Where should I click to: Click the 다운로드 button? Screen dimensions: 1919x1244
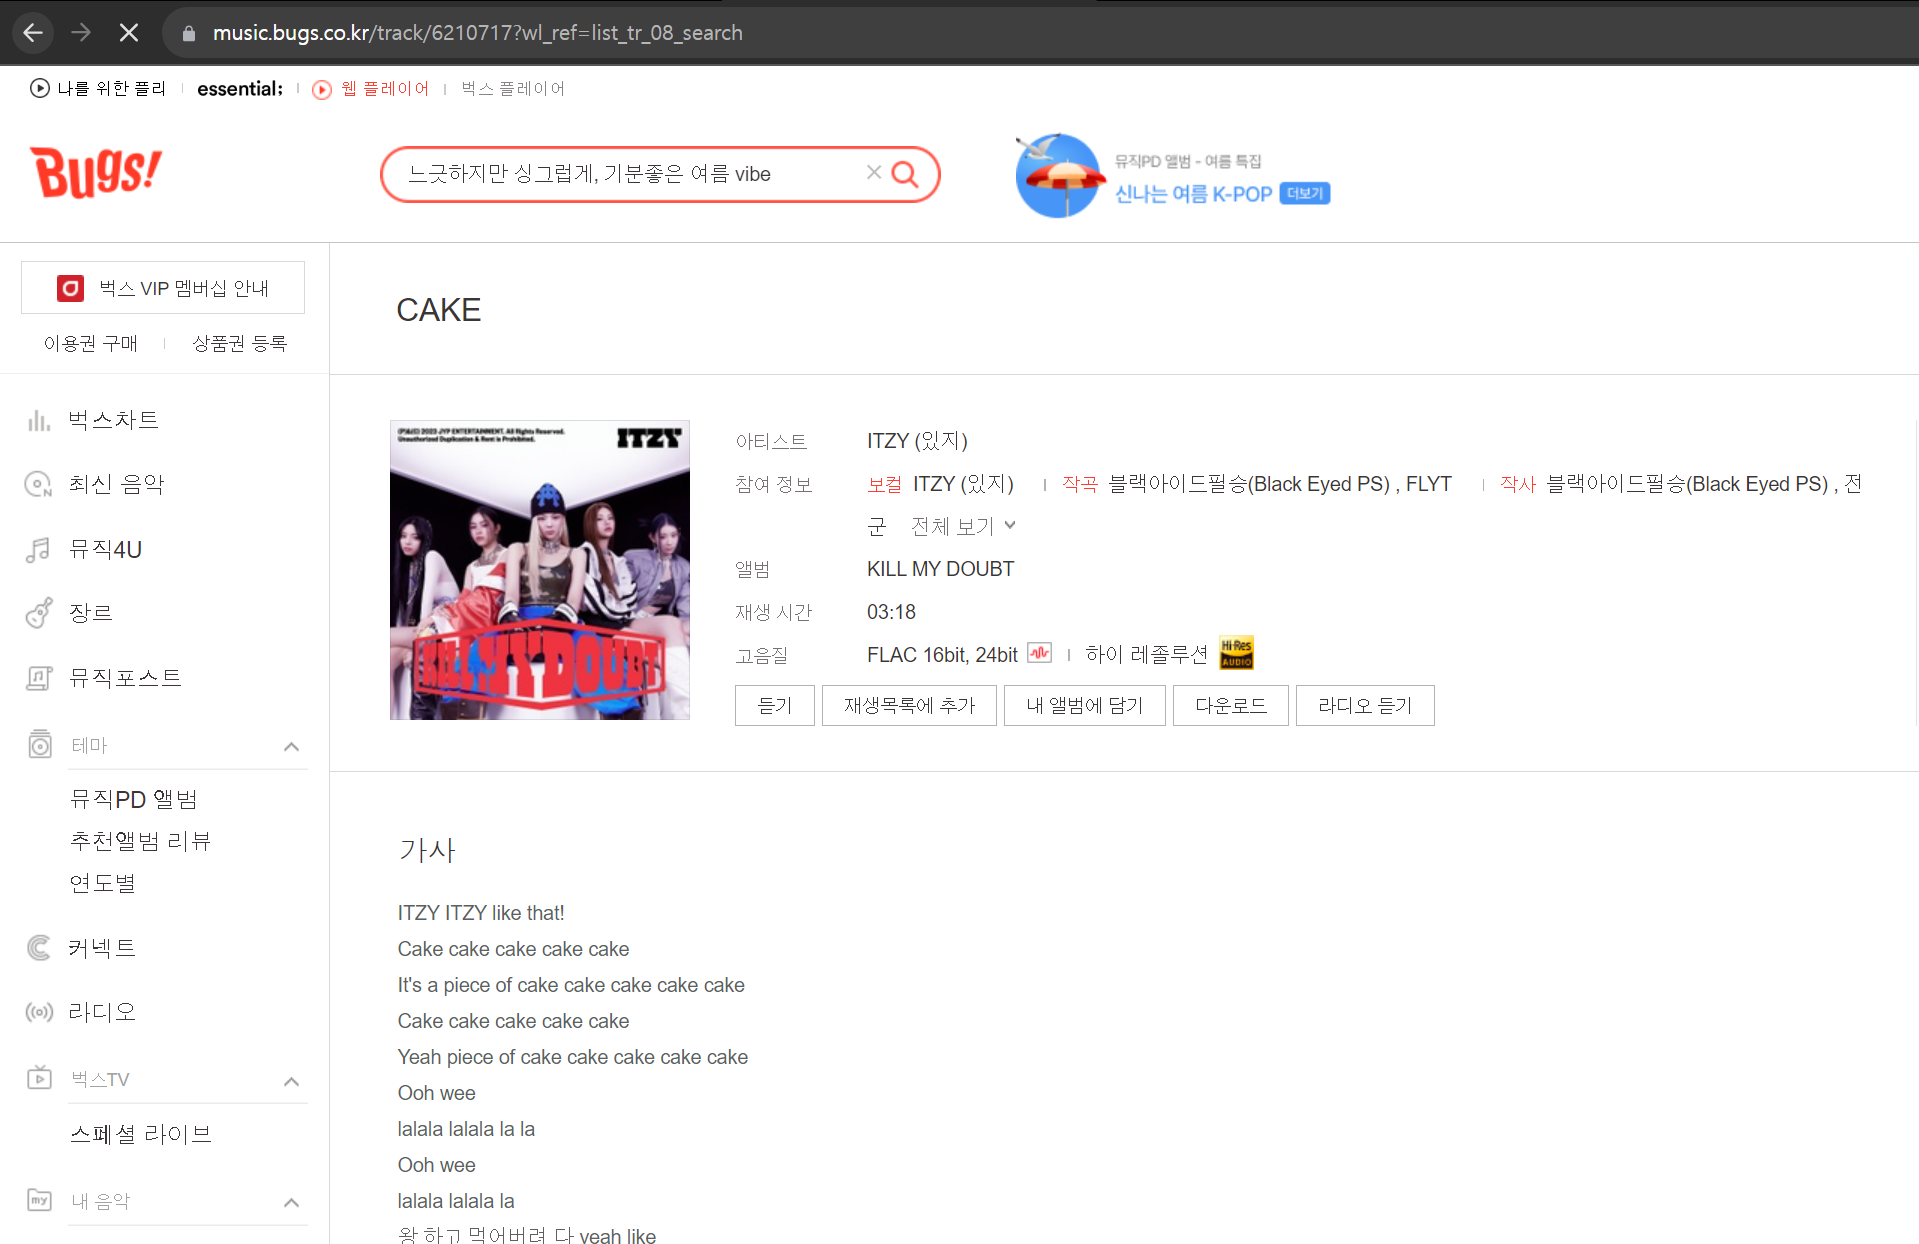[1231, 705]
